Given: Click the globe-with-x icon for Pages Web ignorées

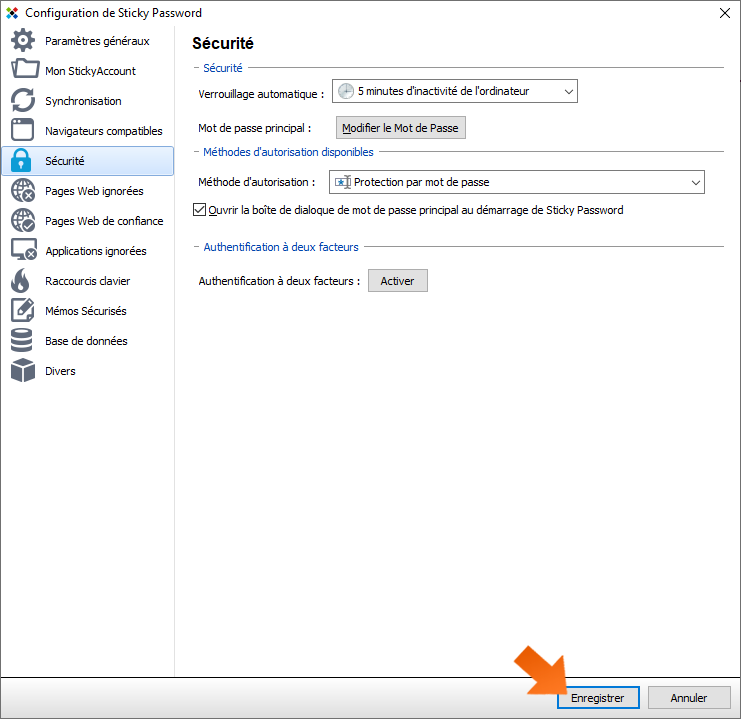Looking at the screenshot, I should point(23,191).
